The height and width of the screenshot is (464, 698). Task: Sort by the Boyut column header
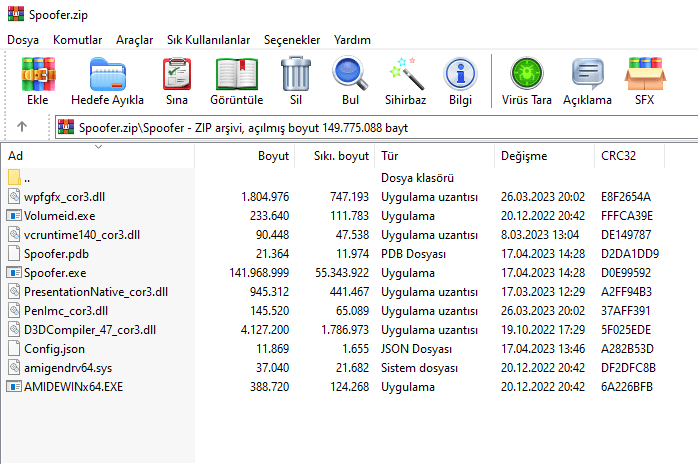pos(244,156)
